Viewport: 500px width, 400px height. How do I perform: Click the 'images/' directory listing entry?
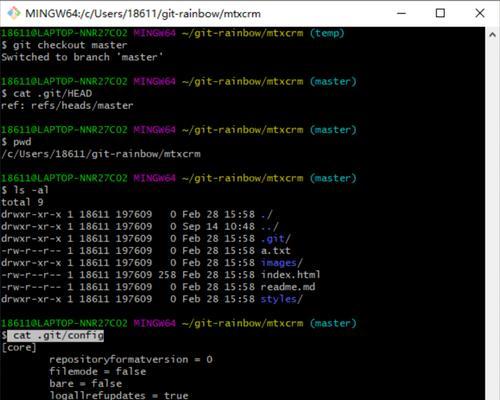point(152,263)
